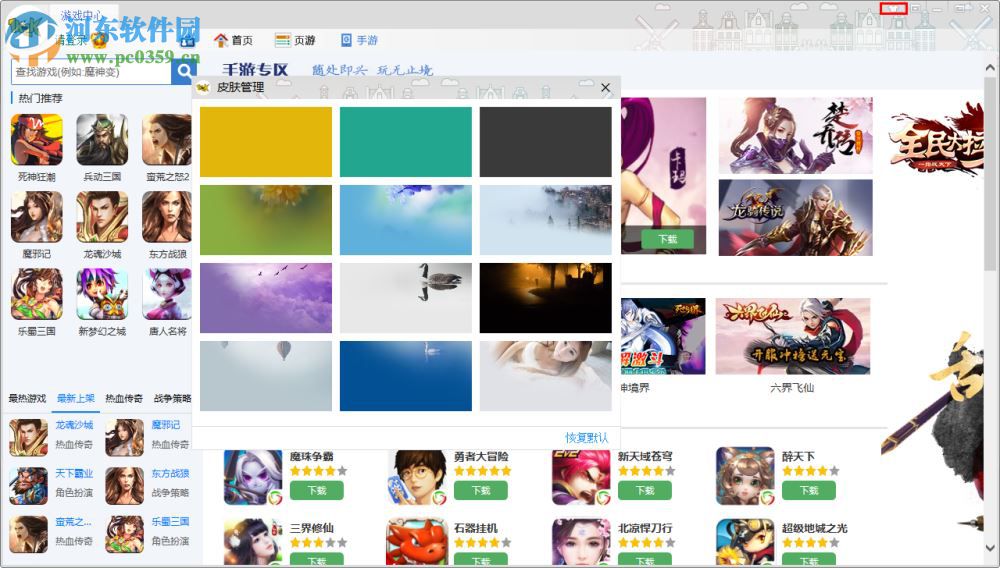
Task: Open the 兵动三国 game icon
Action: pyautogui.click(x=102, y=140)
